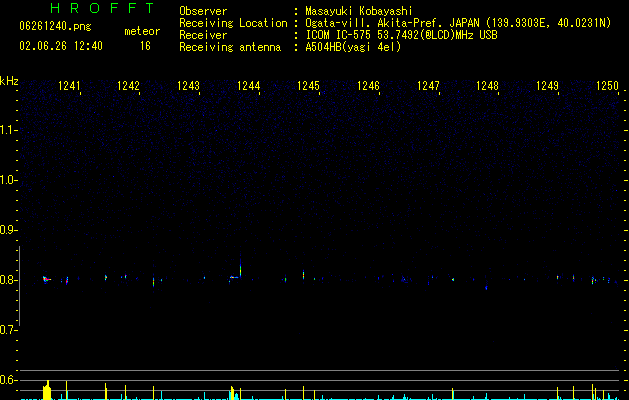The height and width of the screenshot is (400, 629).
Task: Click the 1249 time axis marker
Action: [548, 85]
